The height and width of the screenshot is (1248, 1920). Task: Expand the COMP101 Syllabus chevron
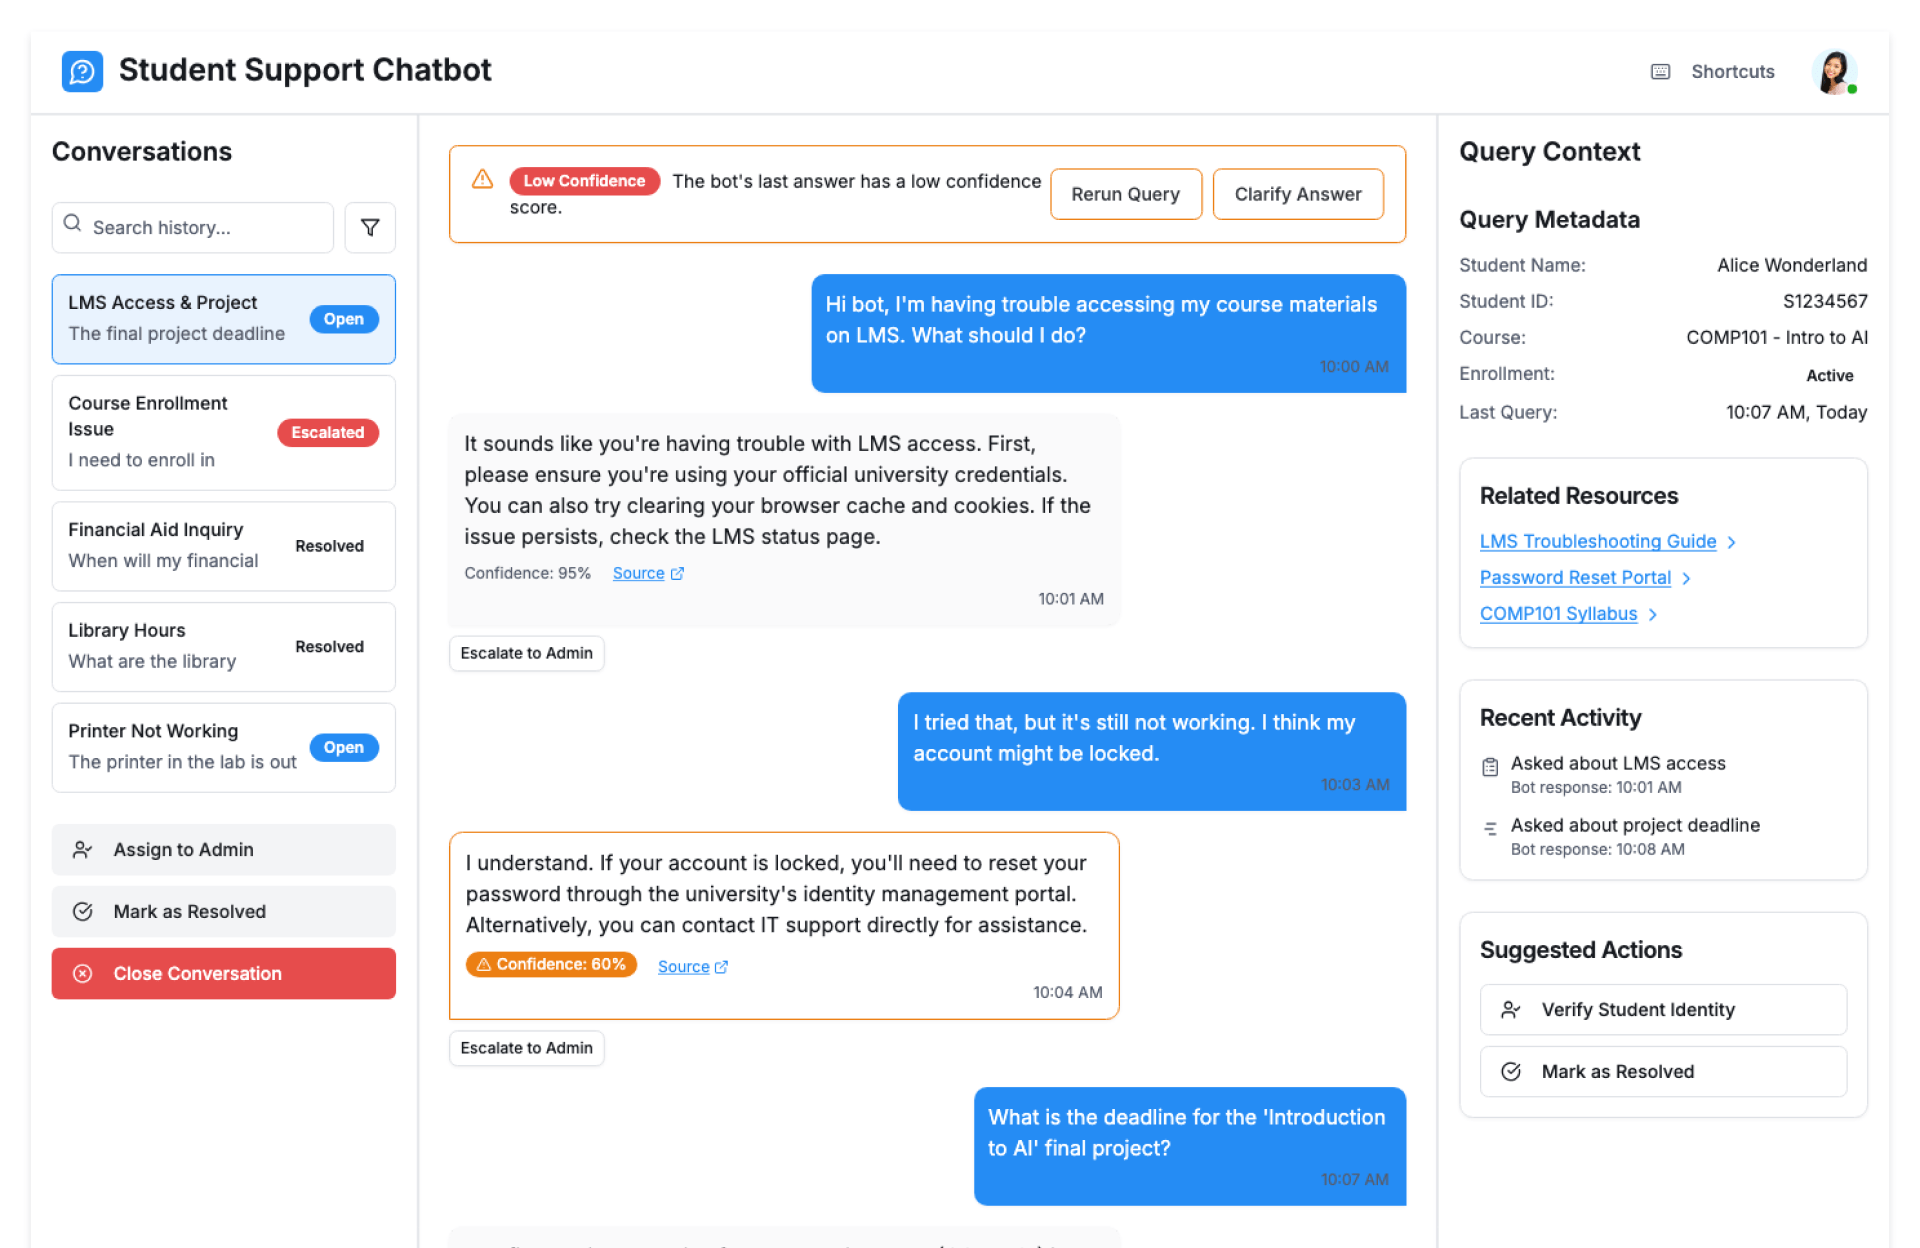(1653, 614)
